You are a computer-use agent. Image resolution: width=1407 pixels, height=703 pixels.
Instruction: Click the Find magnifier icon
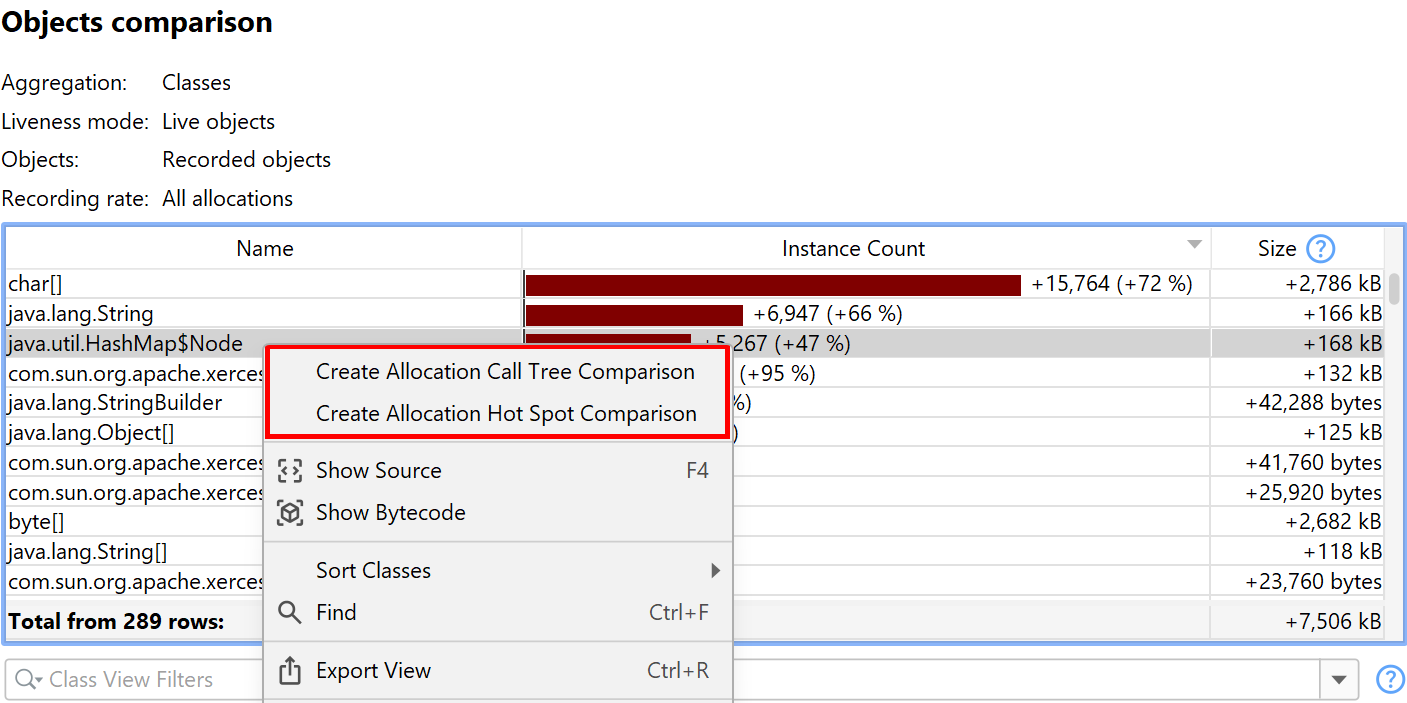click(x=290, y=612)
